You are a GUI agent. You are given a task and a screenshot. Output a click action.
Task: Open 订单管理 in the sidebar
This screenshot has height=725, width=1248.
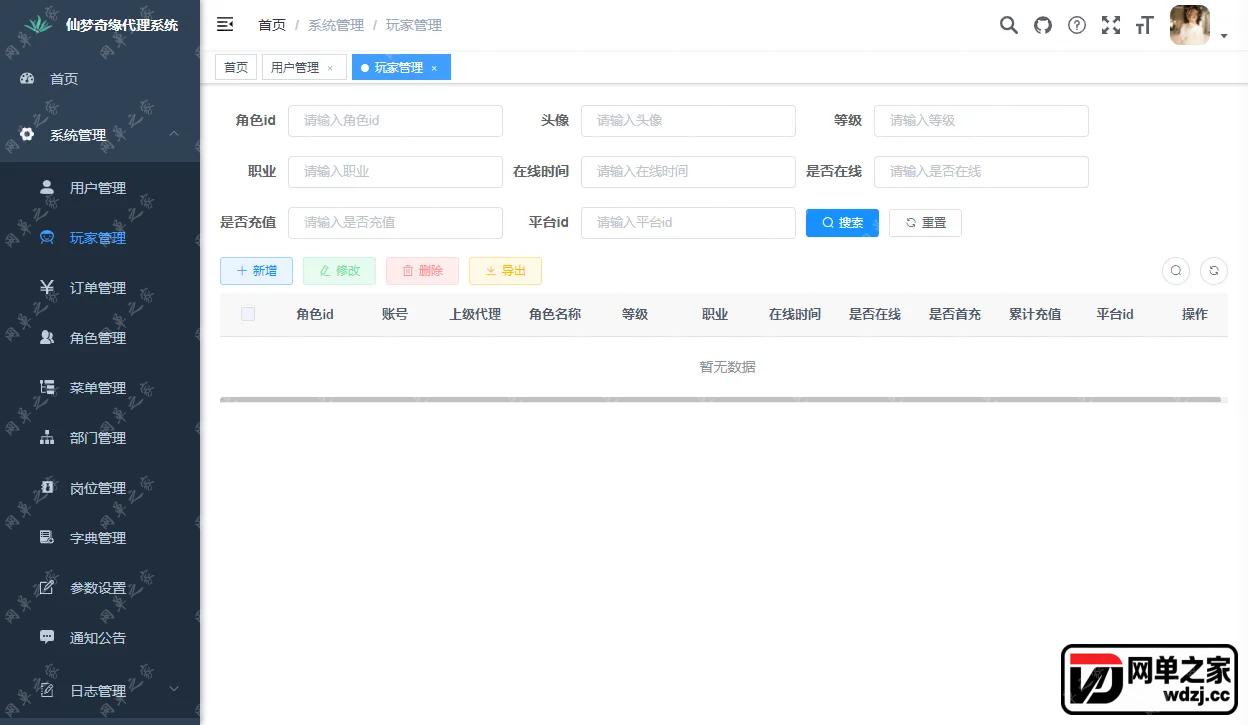(x=100, y=288)
